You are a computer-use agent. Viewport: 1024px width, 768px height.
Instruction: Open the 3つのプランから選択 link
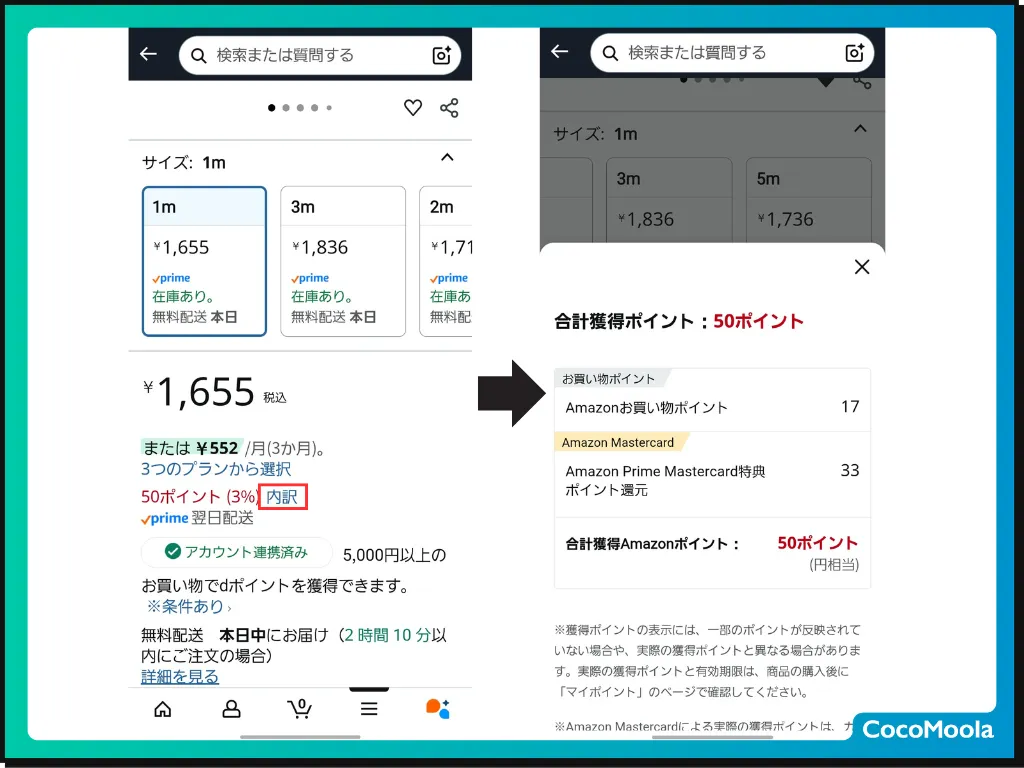pos(216,469)
